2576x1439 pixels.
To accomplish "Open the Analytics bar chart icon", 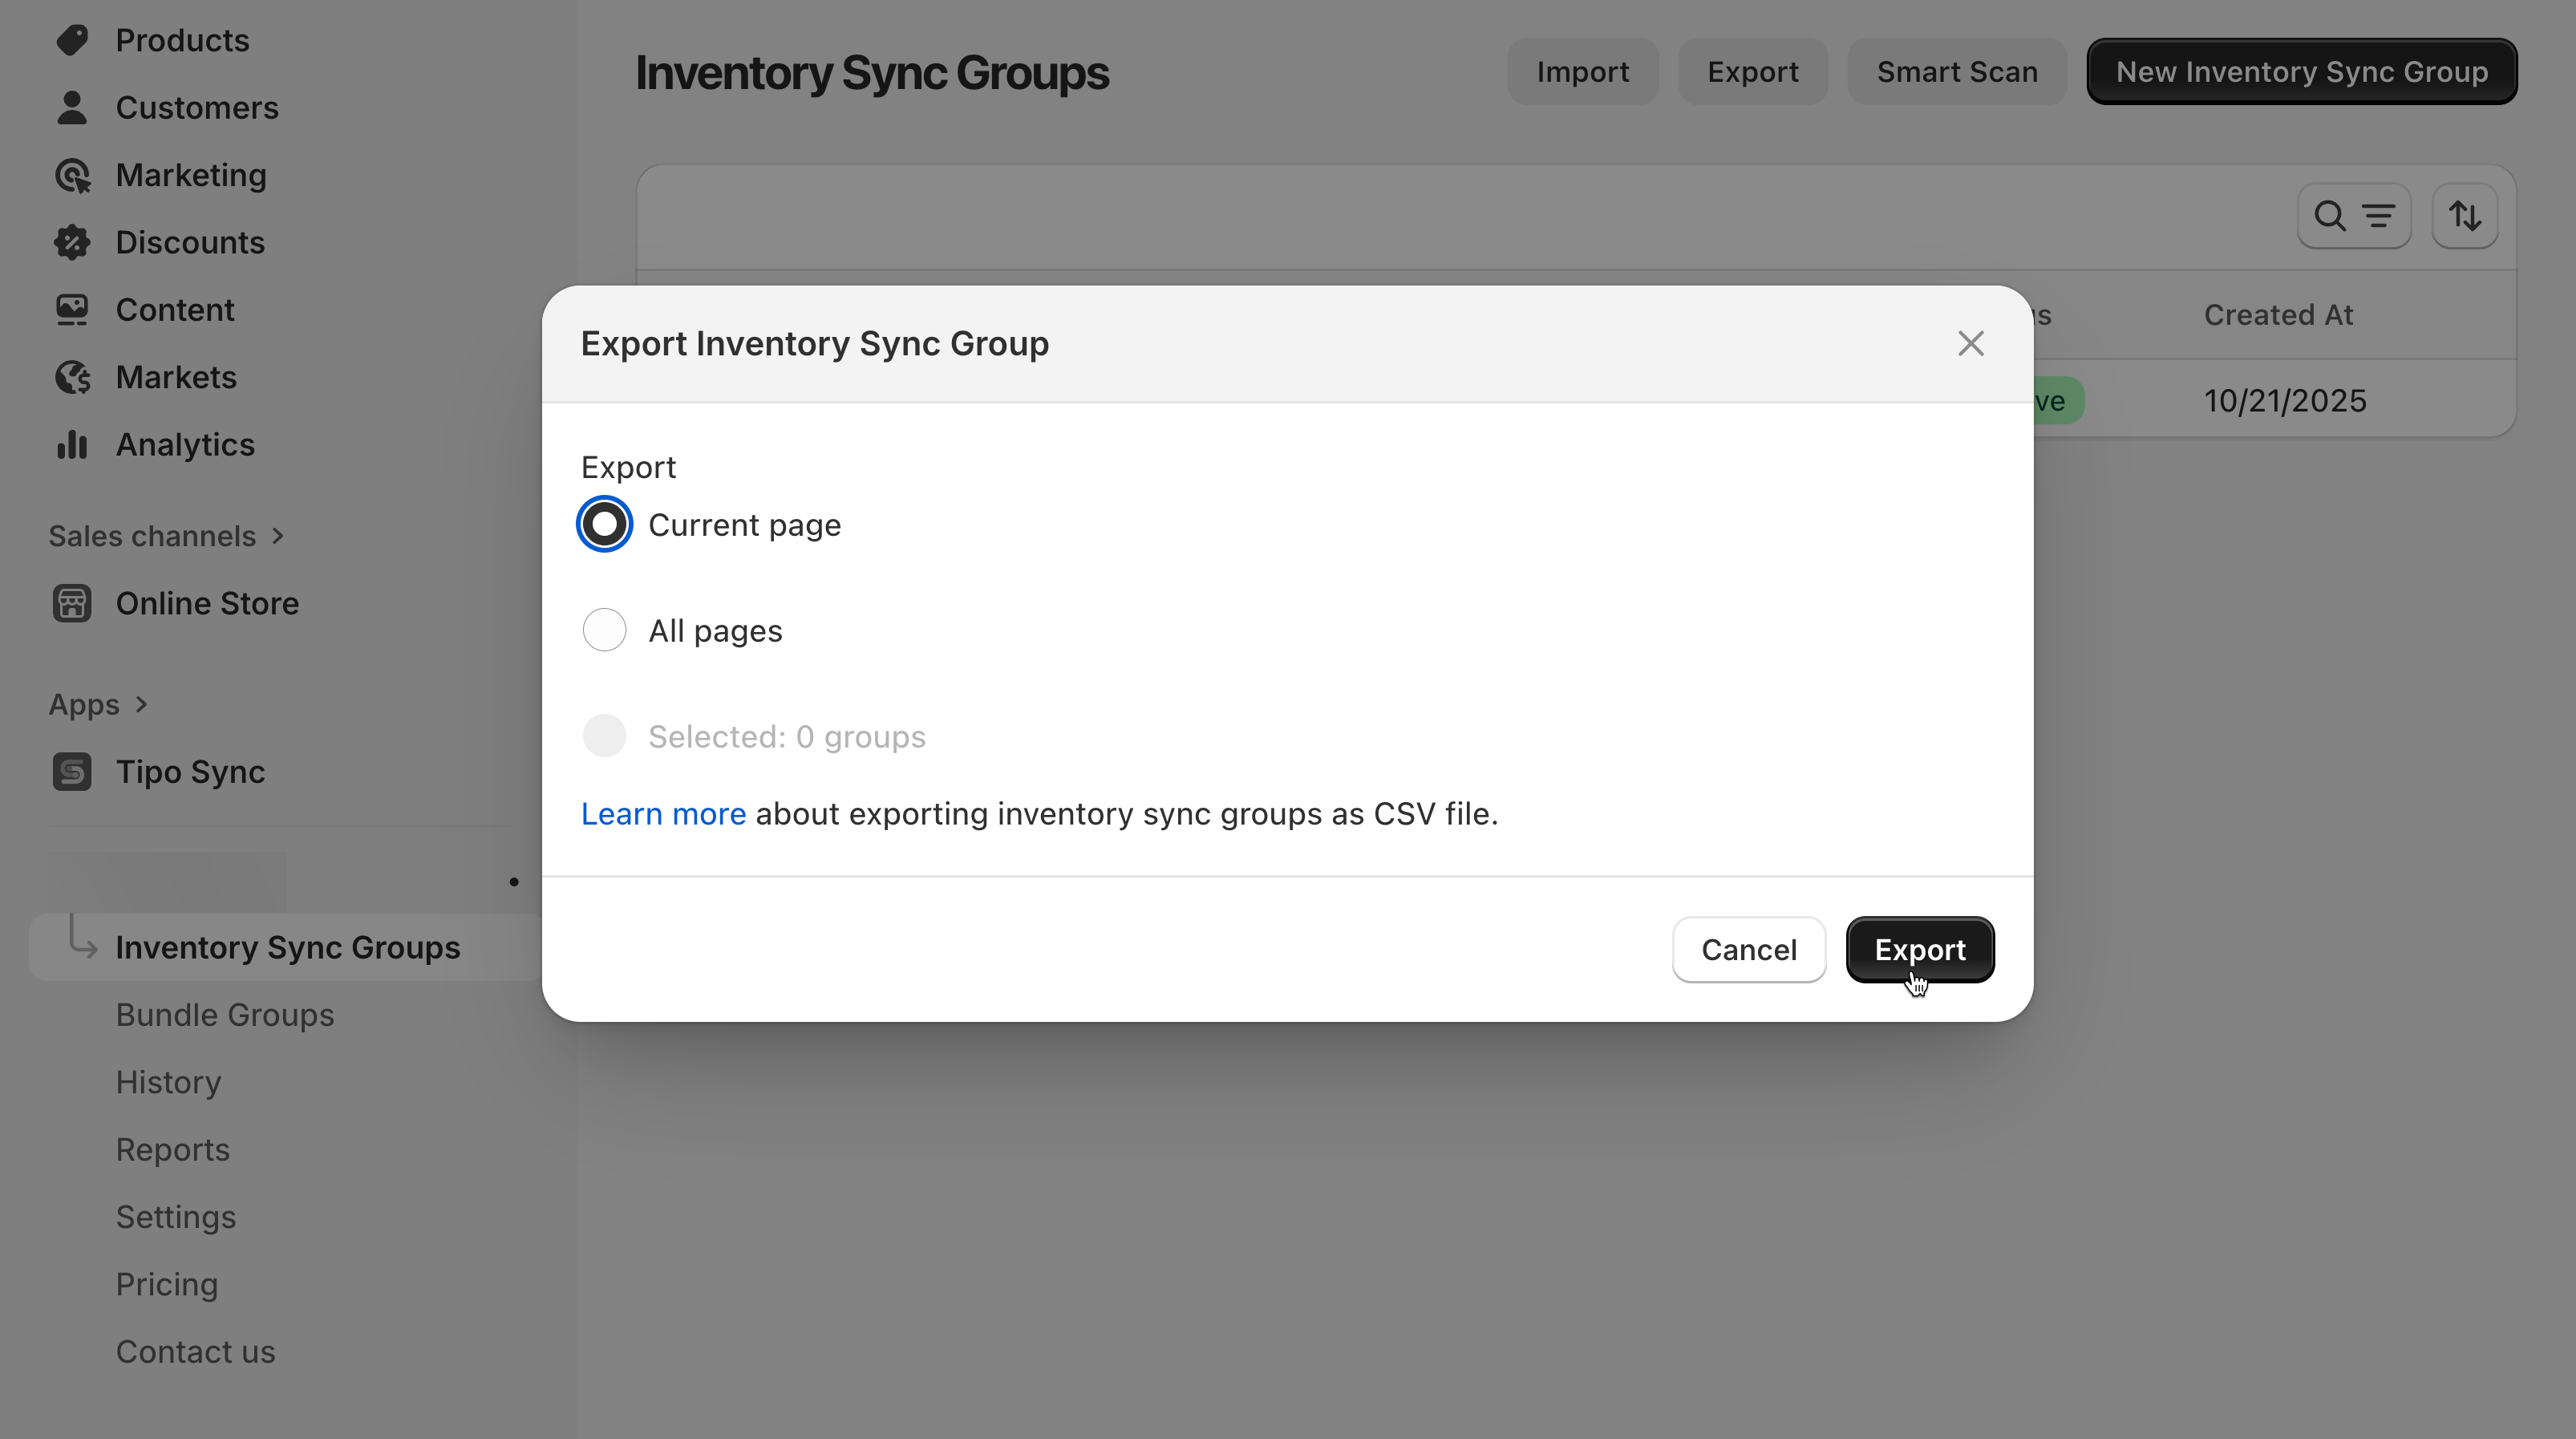I will 72,444.
